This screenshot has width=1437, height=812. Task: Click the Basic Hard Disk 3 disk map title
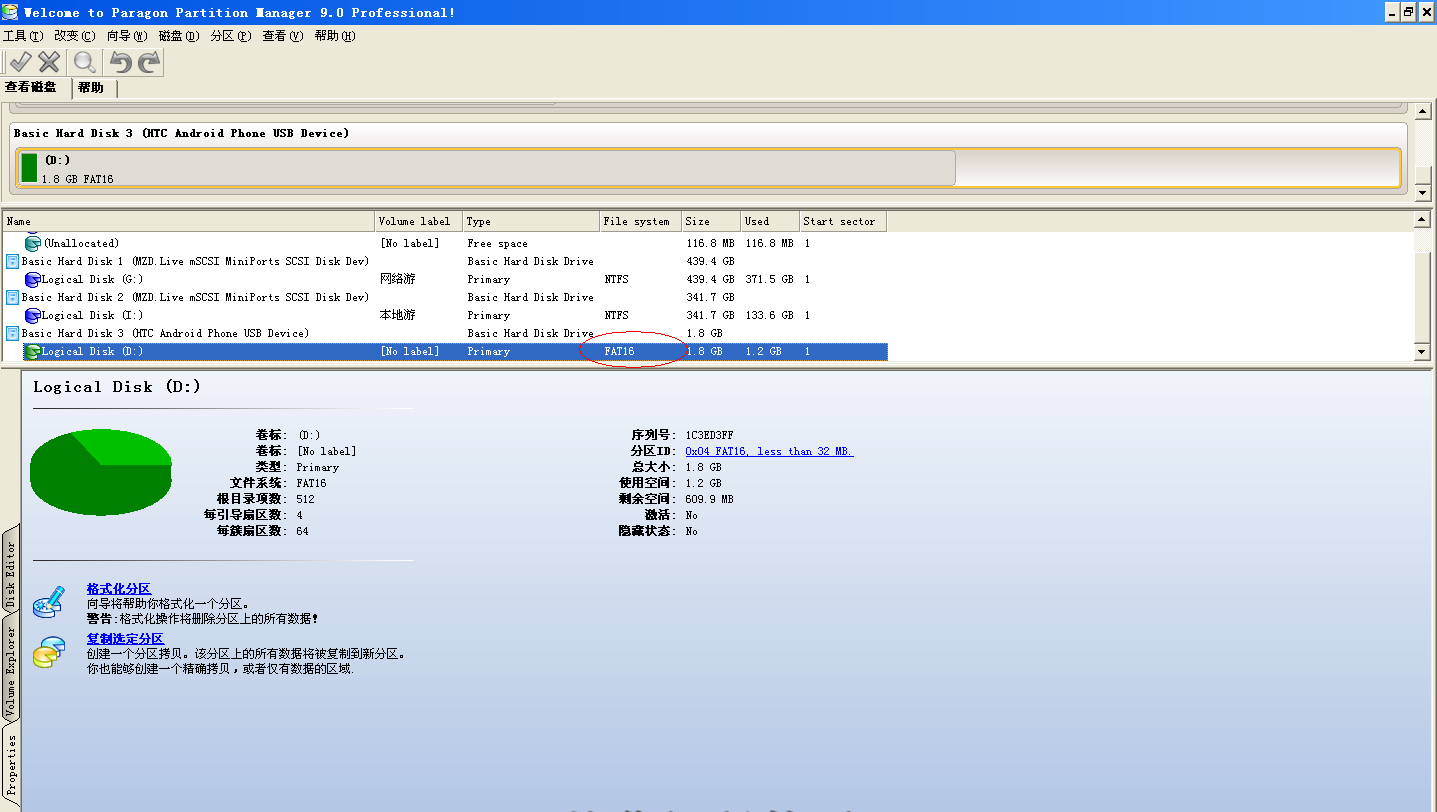pyautogui.click(x=181, y=133)
